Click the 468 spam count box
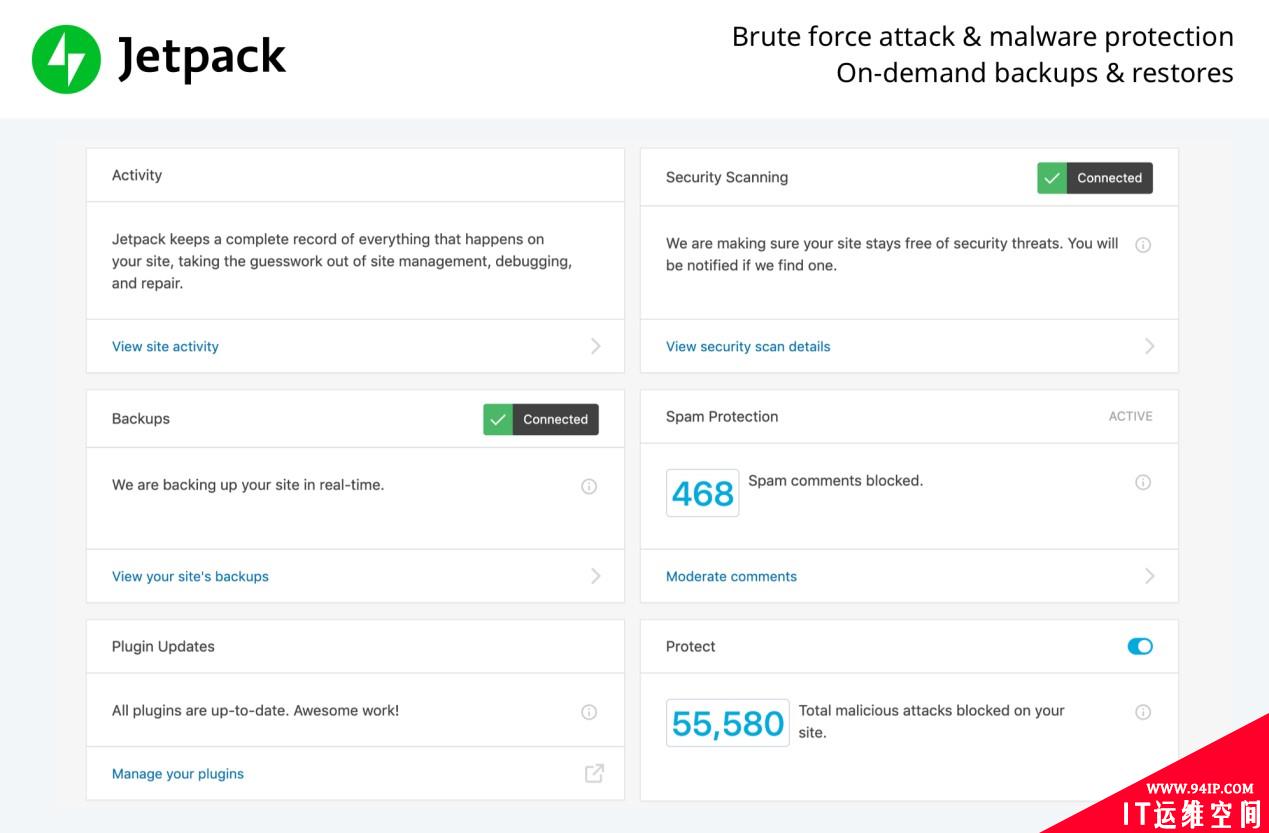This screenshot has height=833, width=1269. pyautogui.click(x=703, y=493)
